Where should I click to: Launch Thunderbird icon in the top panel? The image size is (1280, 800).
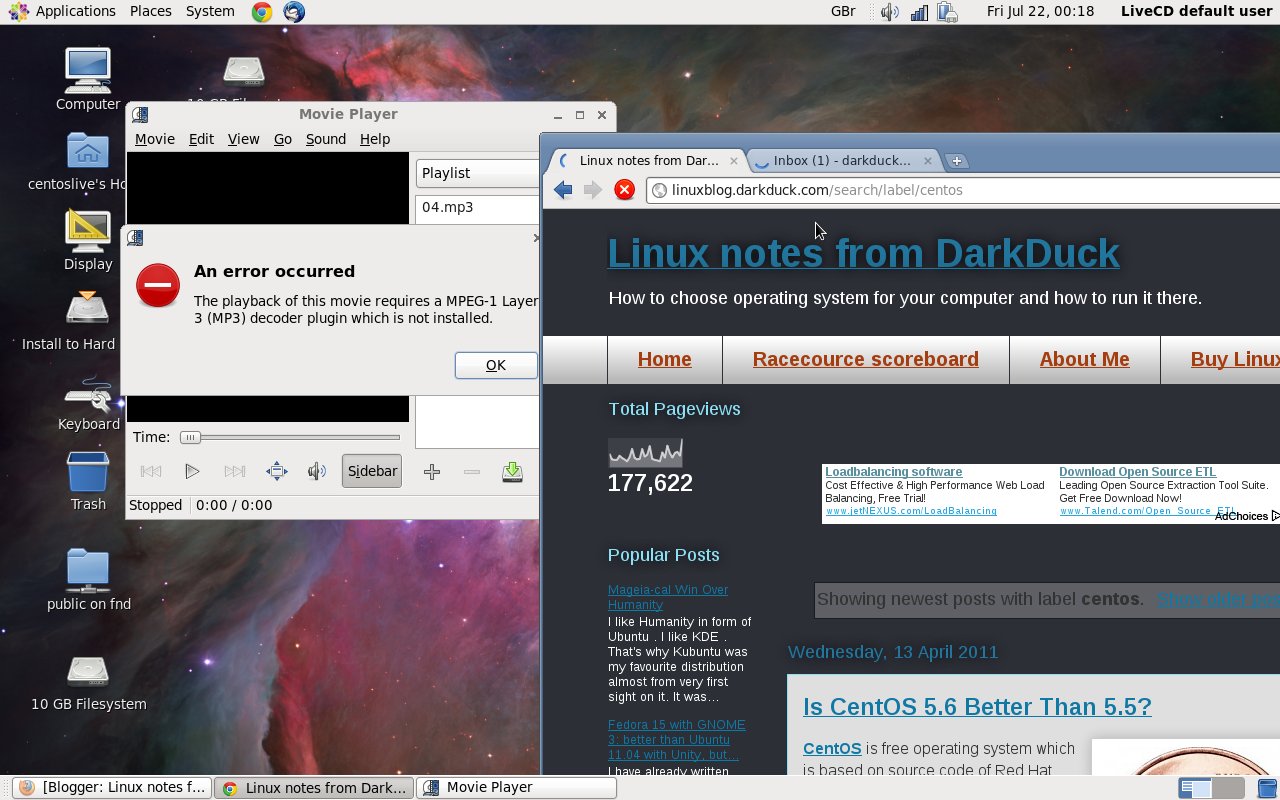(293, 12)
